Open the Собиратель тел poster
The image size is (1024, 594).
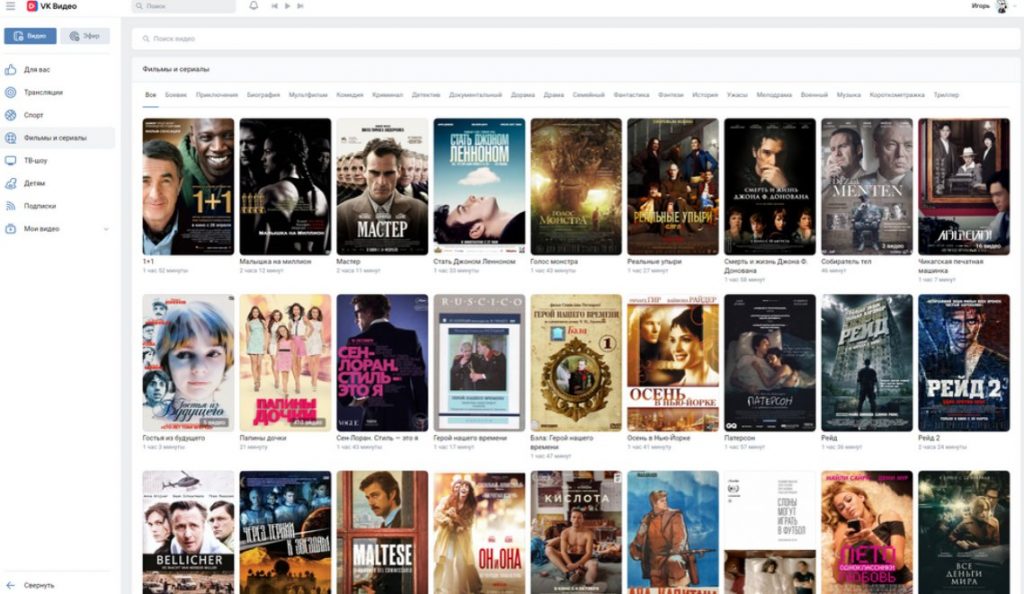tap(867, 187)
